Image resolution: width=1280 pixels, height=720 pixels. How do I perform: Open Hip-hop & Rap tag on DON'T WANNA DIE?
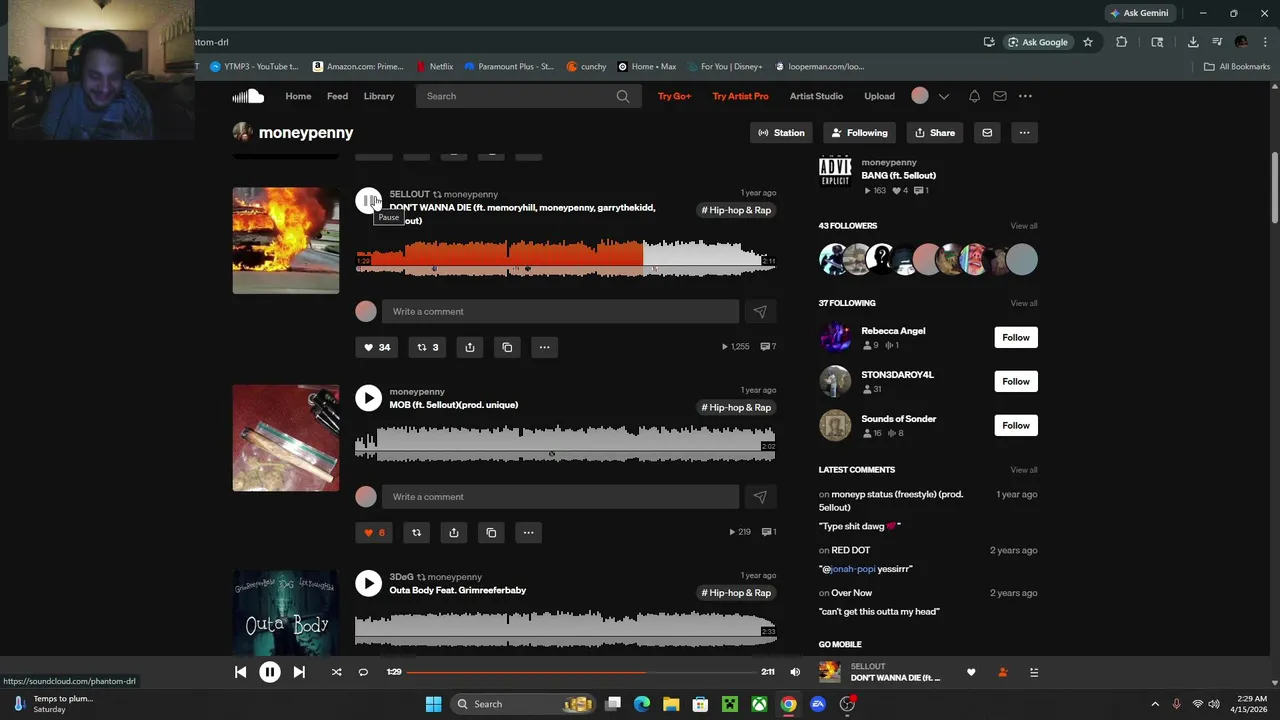736,210
